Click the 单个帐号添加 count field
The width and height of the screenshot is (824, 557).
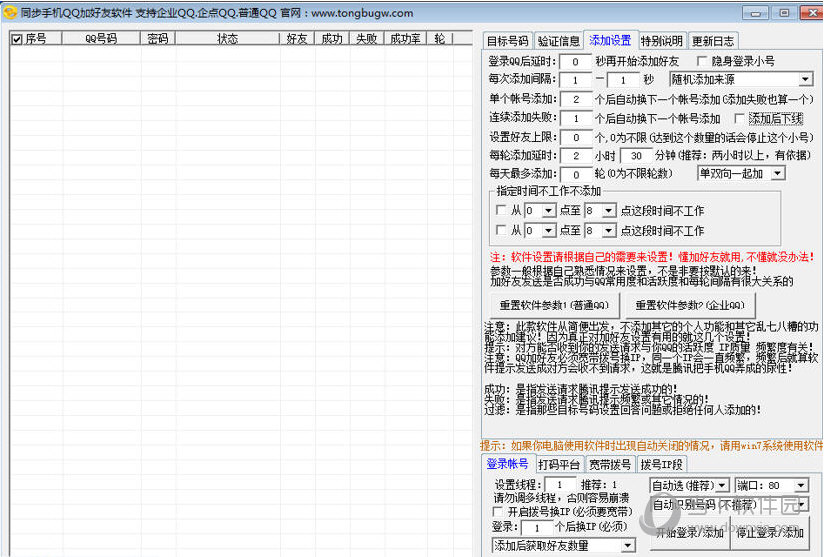[x=576, y=99]
